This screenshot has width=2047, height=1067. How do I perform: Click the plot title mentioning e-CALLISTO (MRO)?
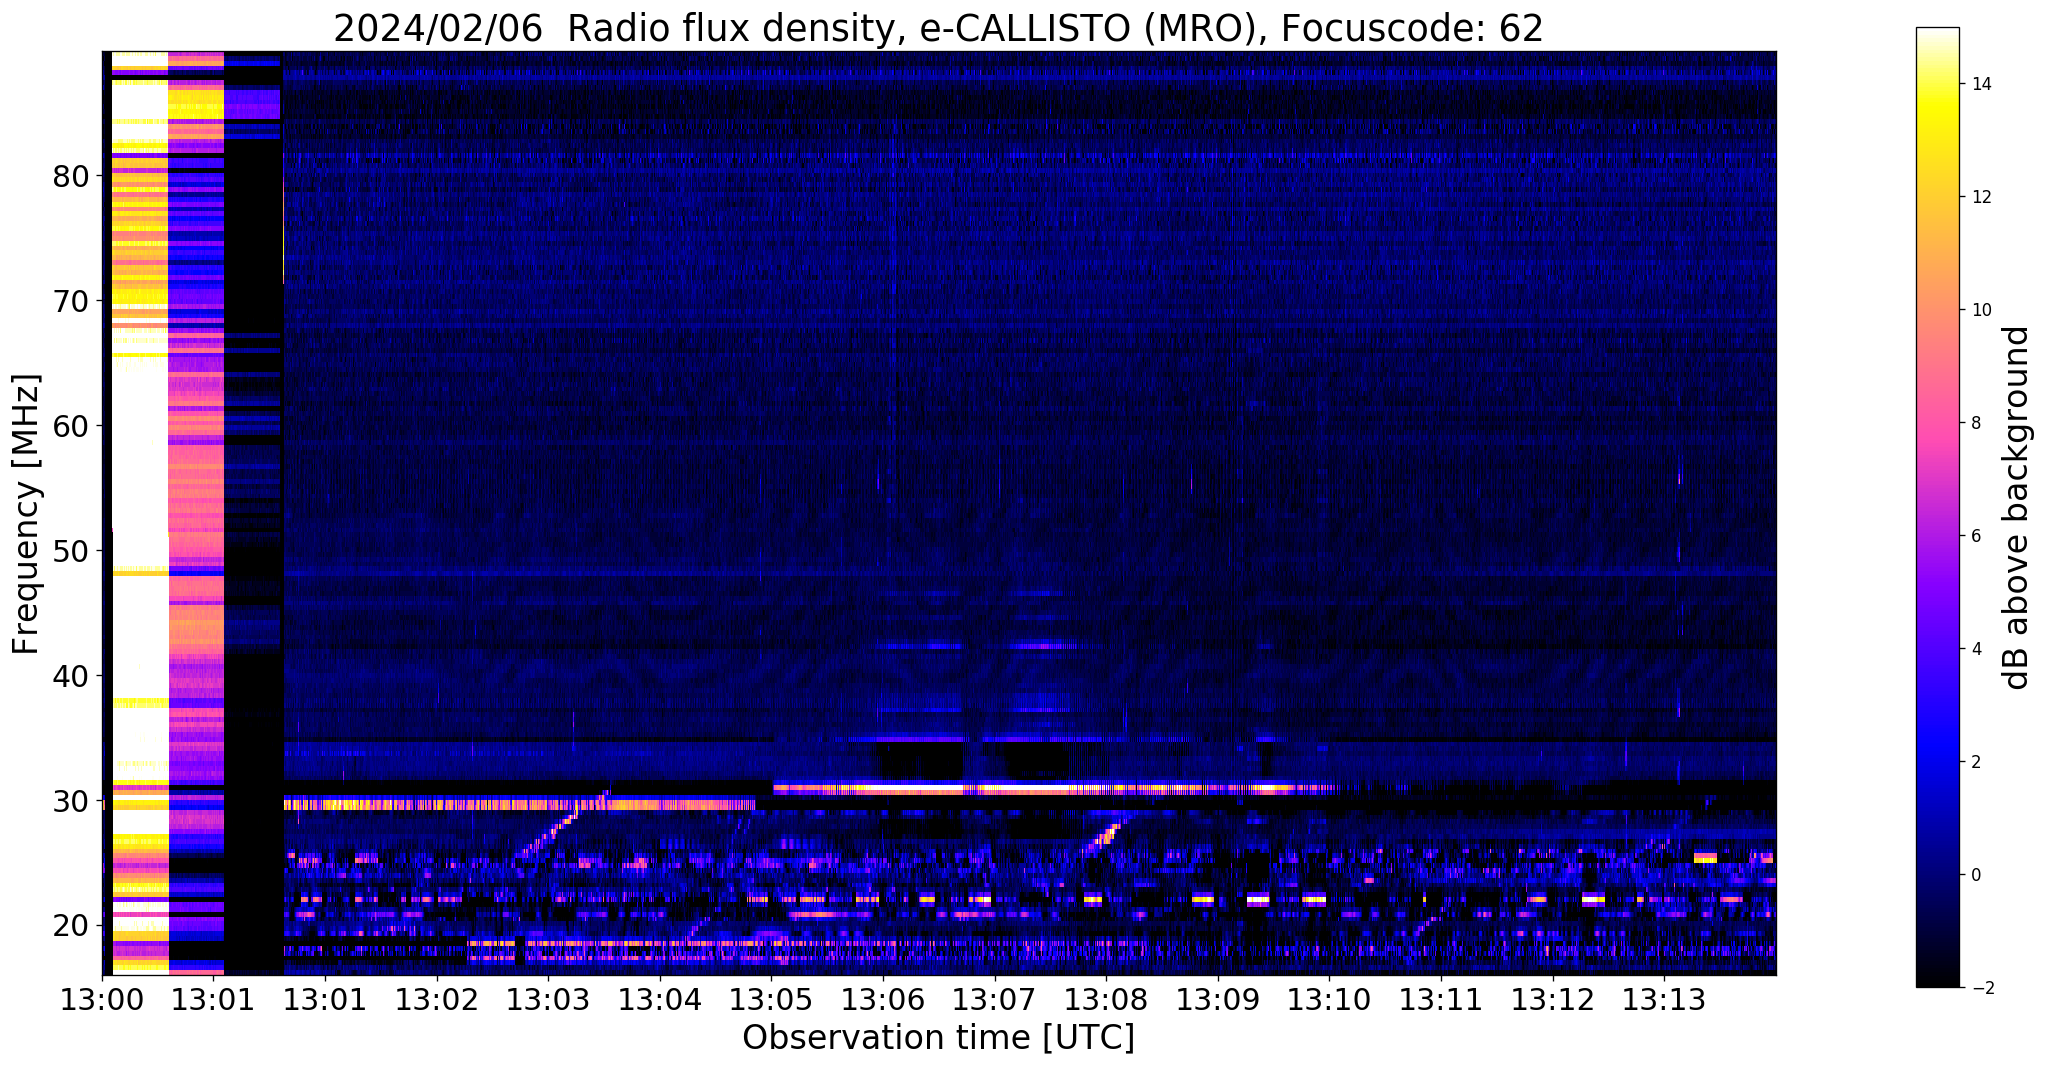tap(938, 28)
